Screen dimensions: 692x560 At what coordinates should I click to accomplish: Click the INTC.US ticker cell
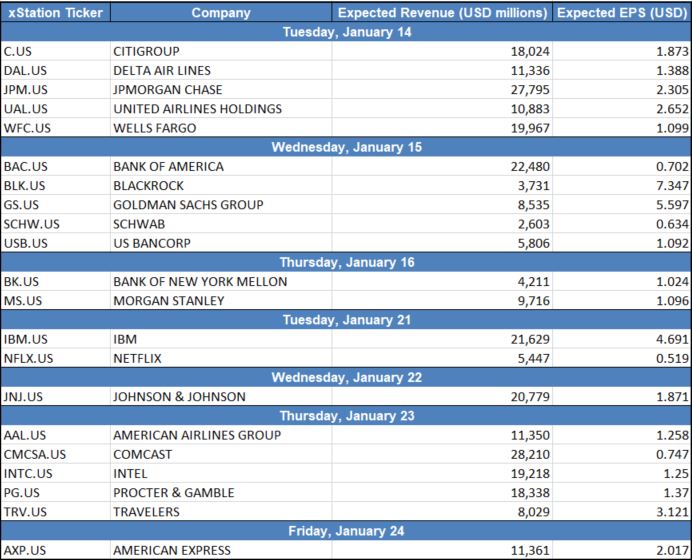tap(26, 474)
